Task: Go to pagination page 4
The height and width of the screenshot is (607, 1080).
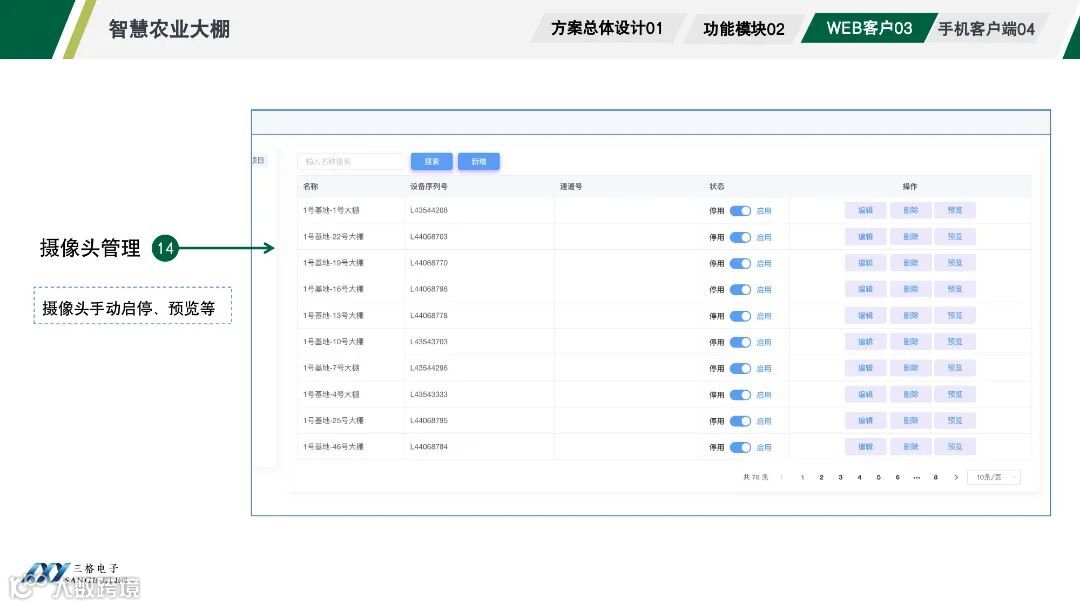Action: [860, 477]
